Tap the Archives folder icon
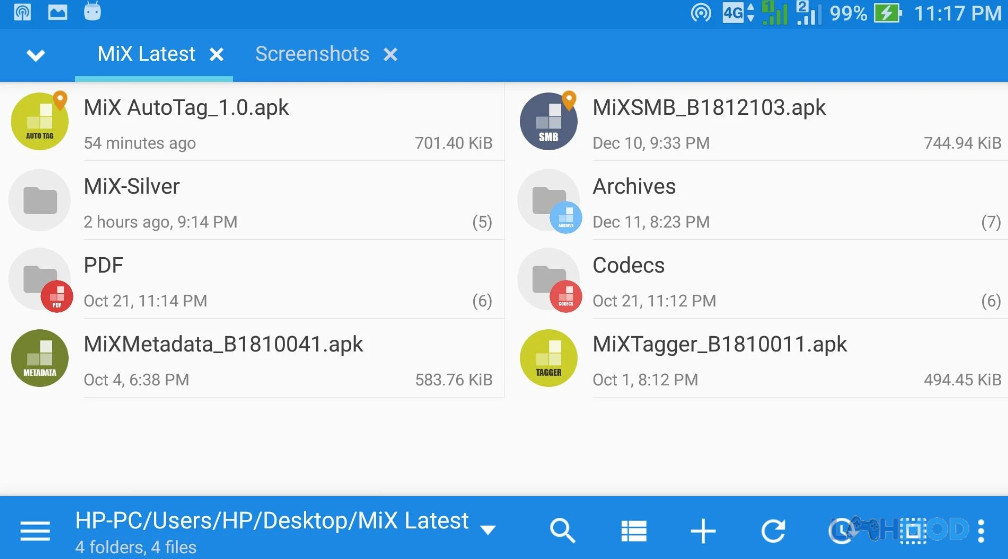The image size is (1008, 559). (548, 200)
